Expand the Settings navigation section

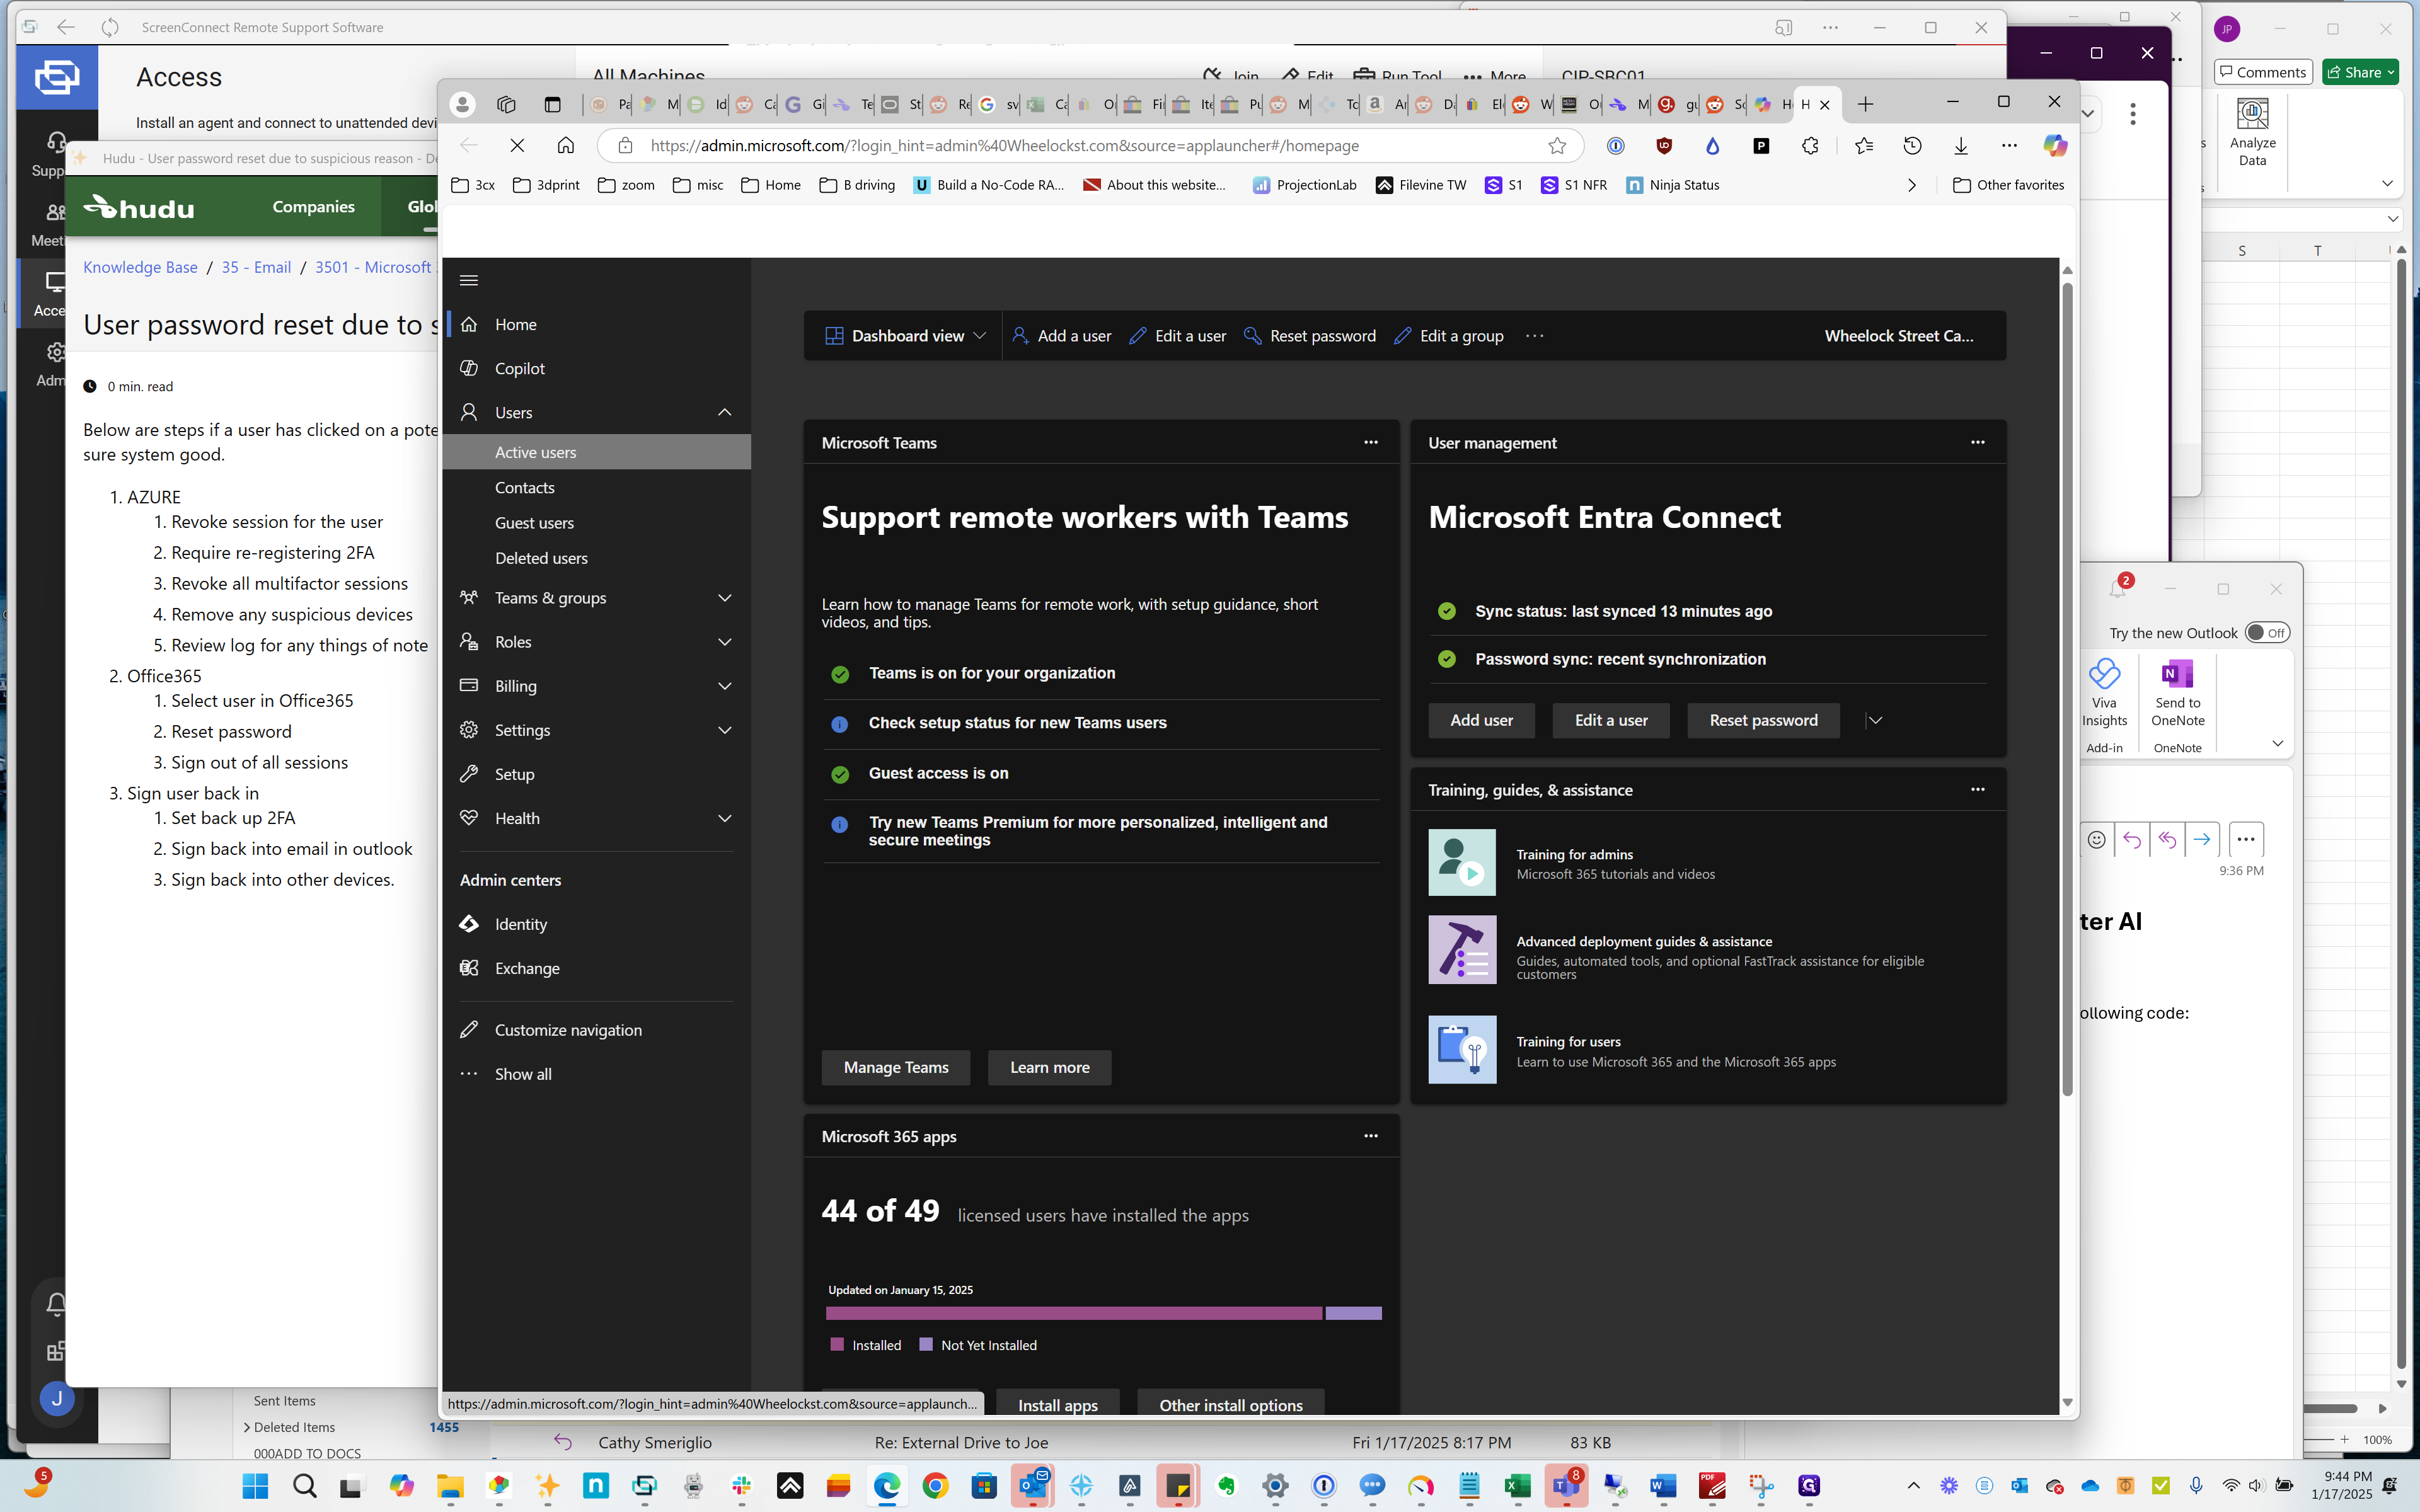pyautogui.click(x=725, y=730)
